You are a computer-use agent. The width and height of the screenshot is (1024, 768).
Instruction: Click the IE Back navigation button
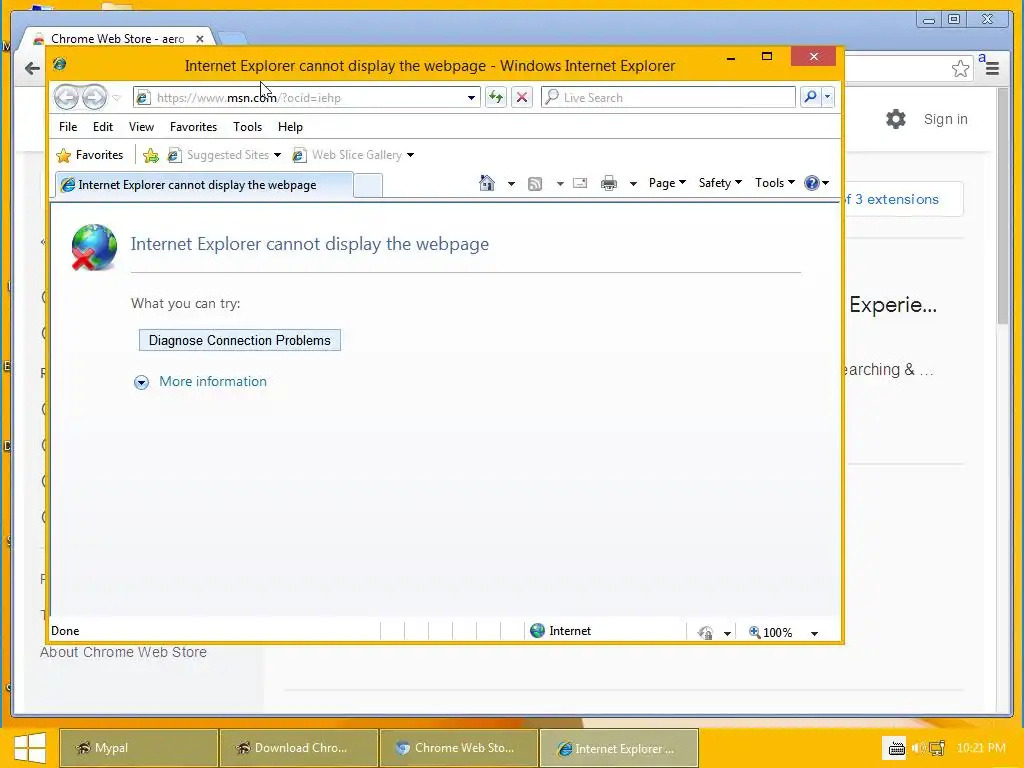[x=66, y=97]
